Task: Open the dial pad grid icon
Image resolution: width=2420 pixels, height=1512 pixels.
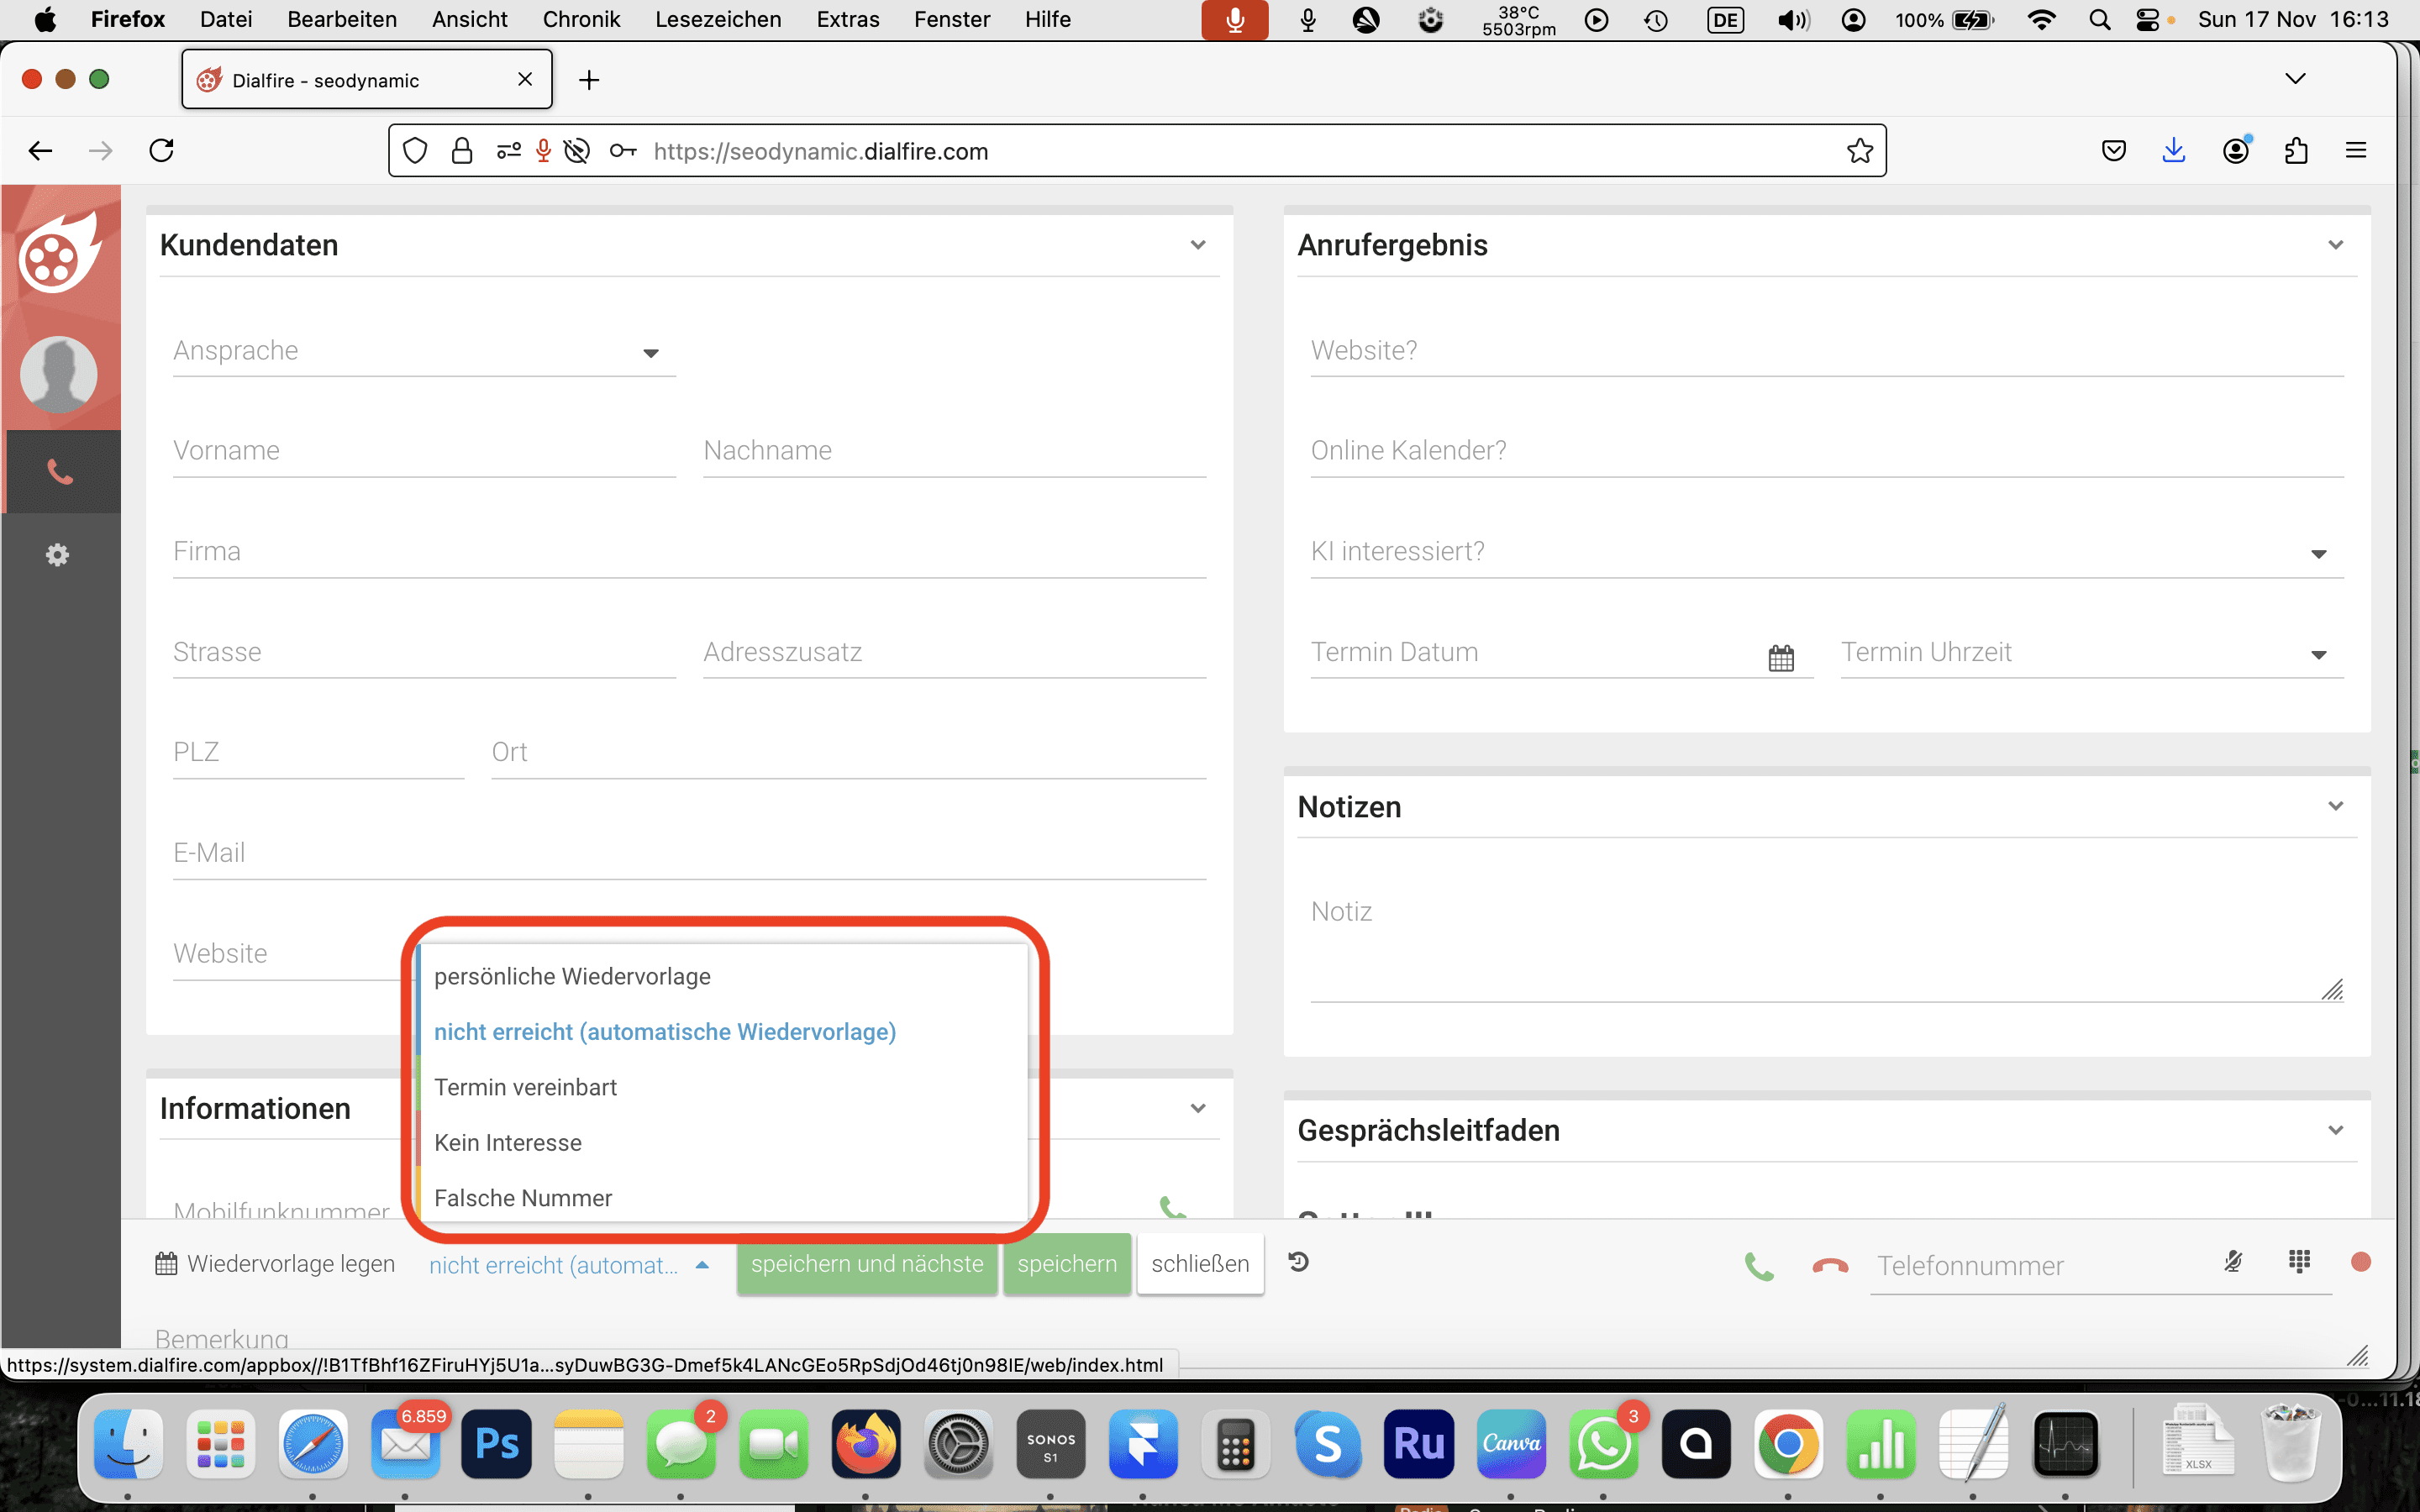Action: tap(2299, 1261)
